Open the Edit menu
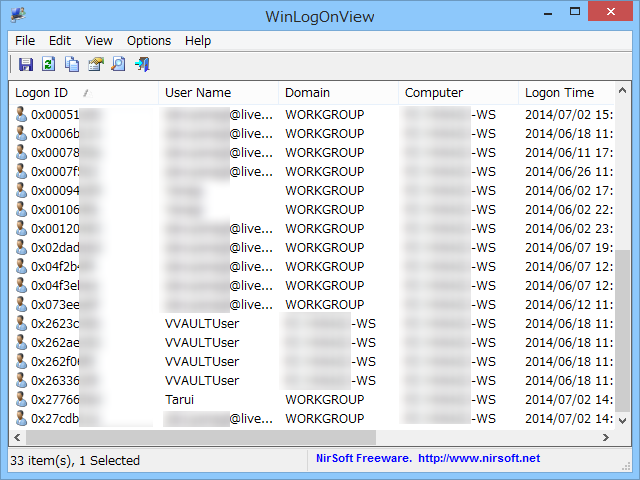Screen dimensions: 640x480 pos(60,41)
